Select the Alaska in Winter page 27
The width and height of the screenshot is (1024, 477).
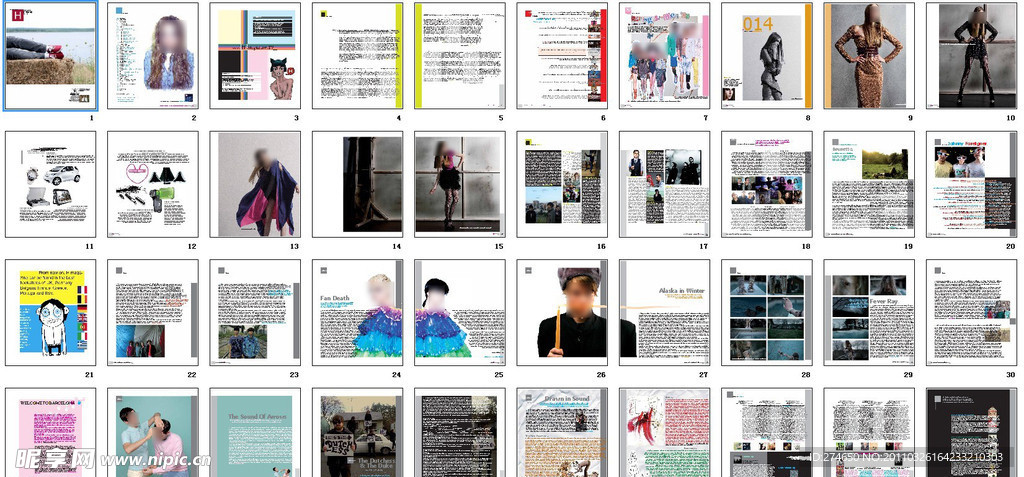point(665,312)
